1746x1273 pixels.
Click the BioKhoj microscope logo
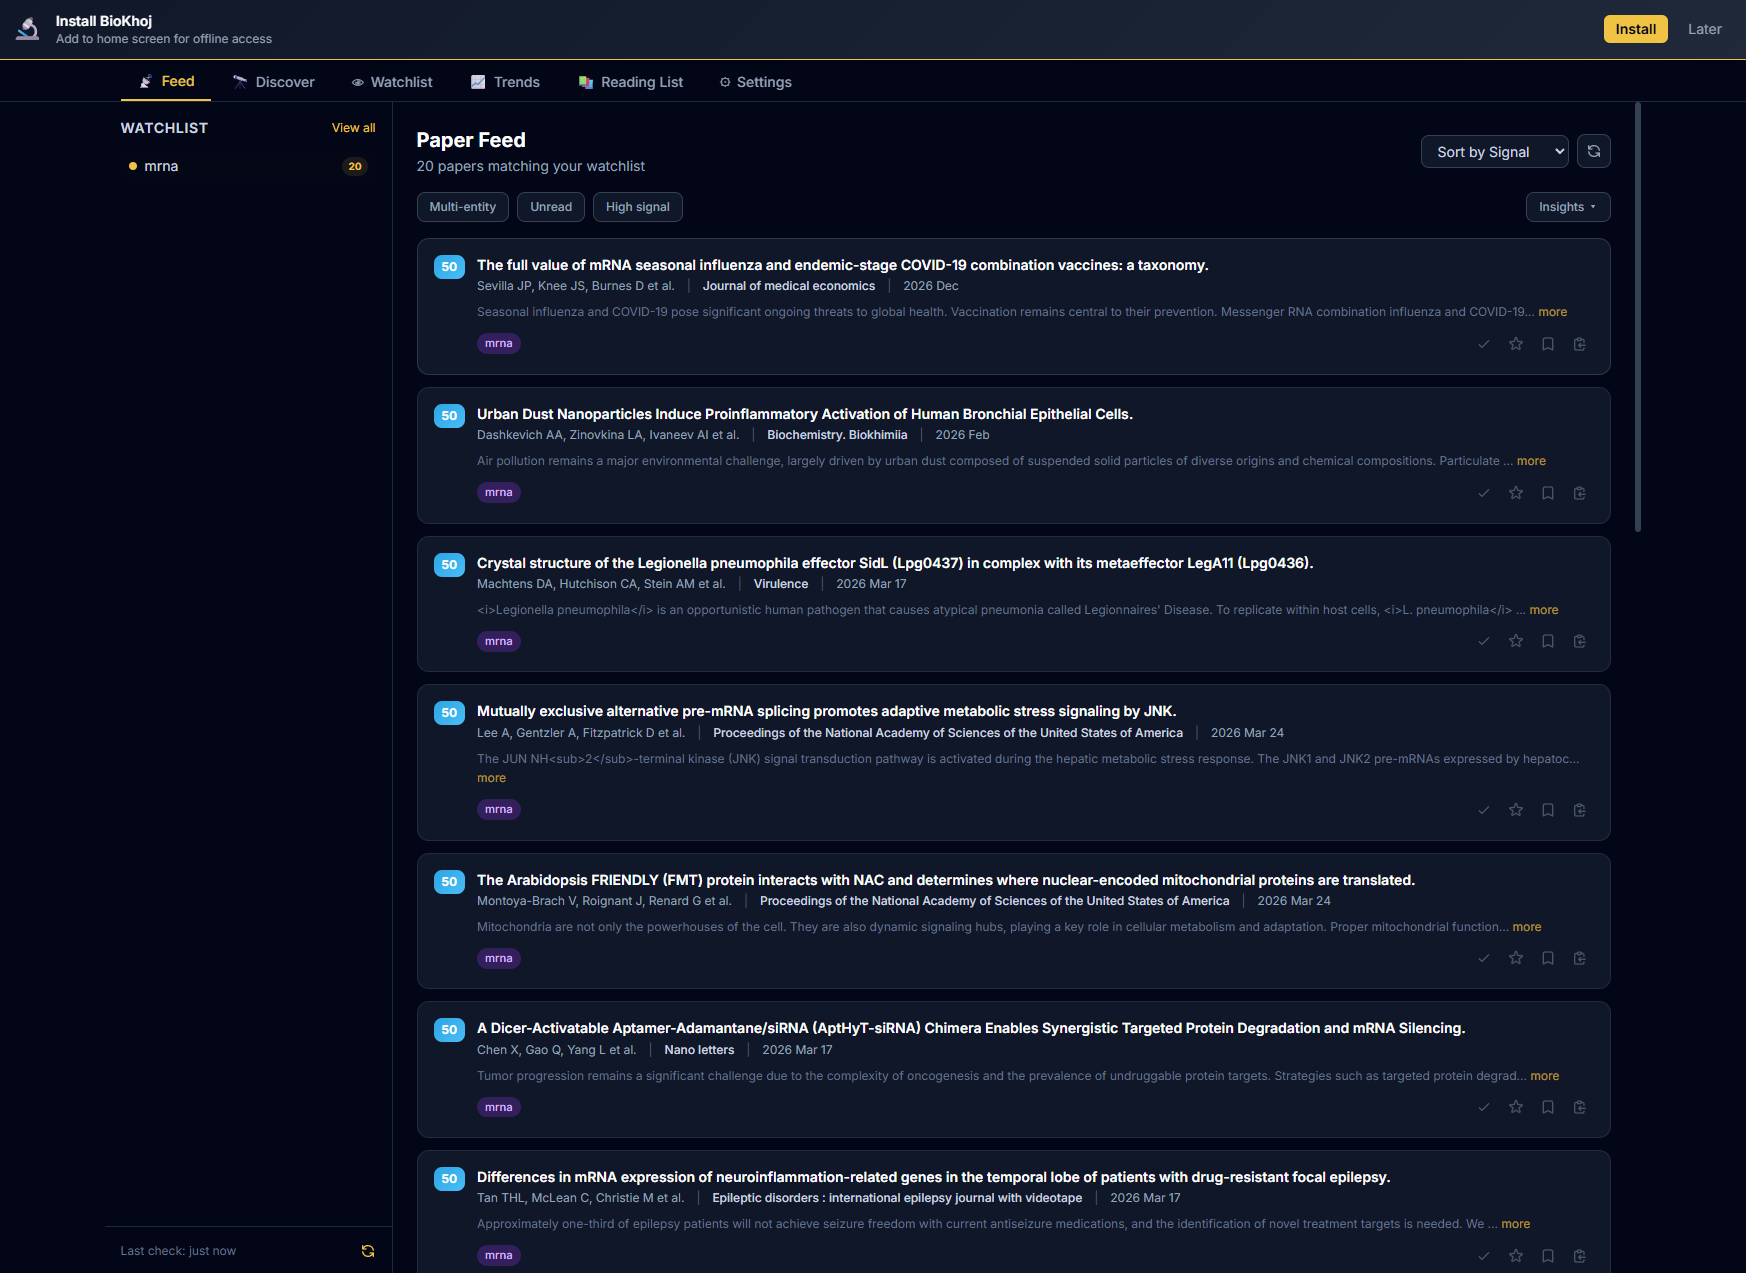[x=27, y=29]
